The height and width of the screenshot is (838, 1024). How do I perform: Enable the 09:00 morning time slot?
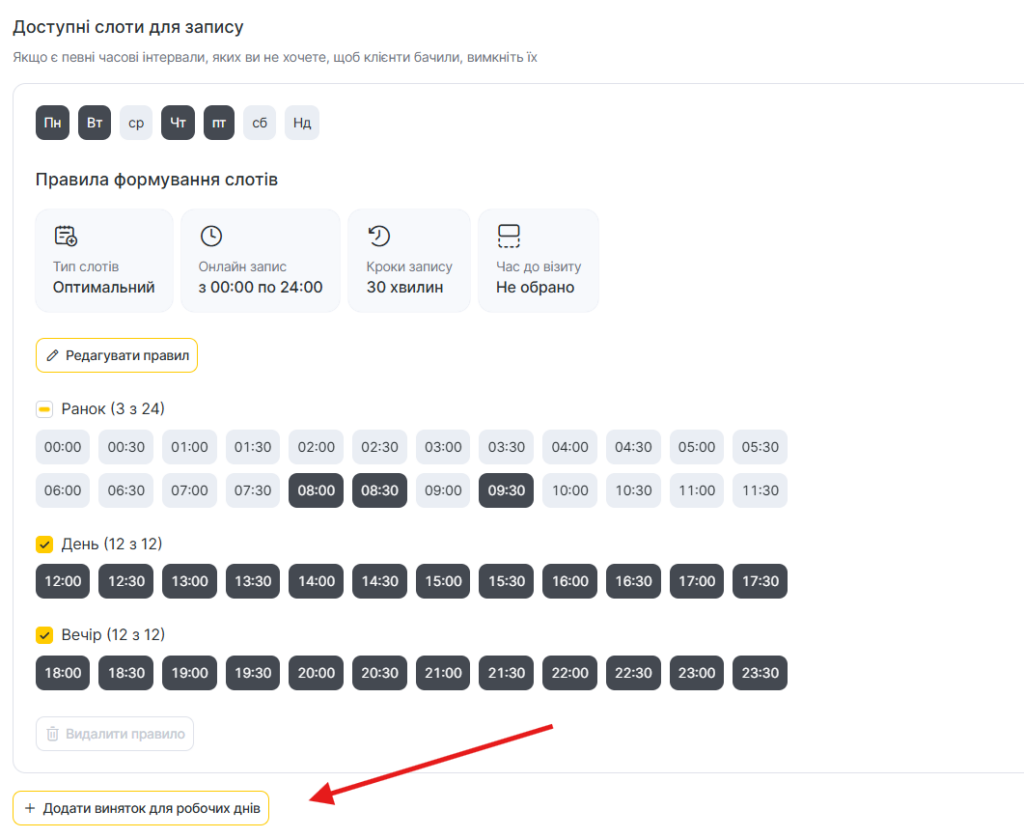443,490
